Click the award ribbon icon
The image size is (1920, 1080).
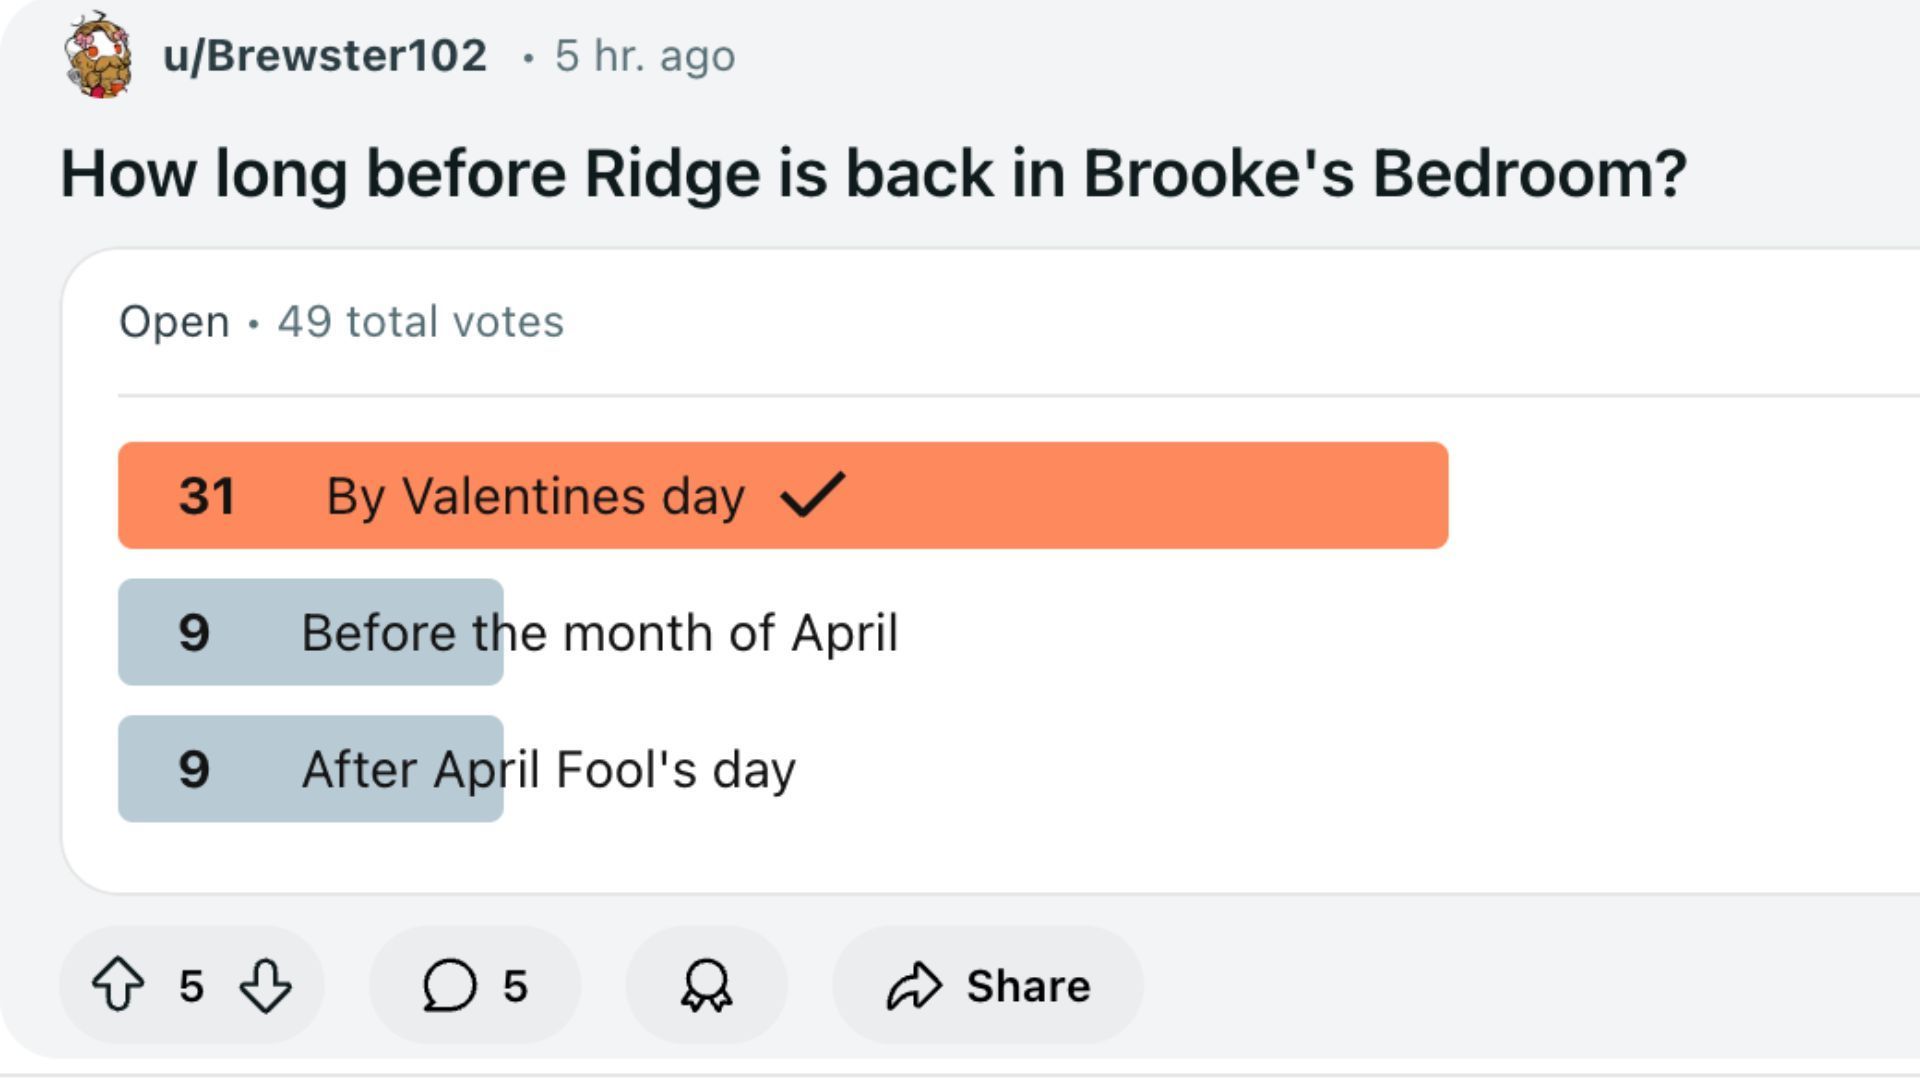[706, 985]
